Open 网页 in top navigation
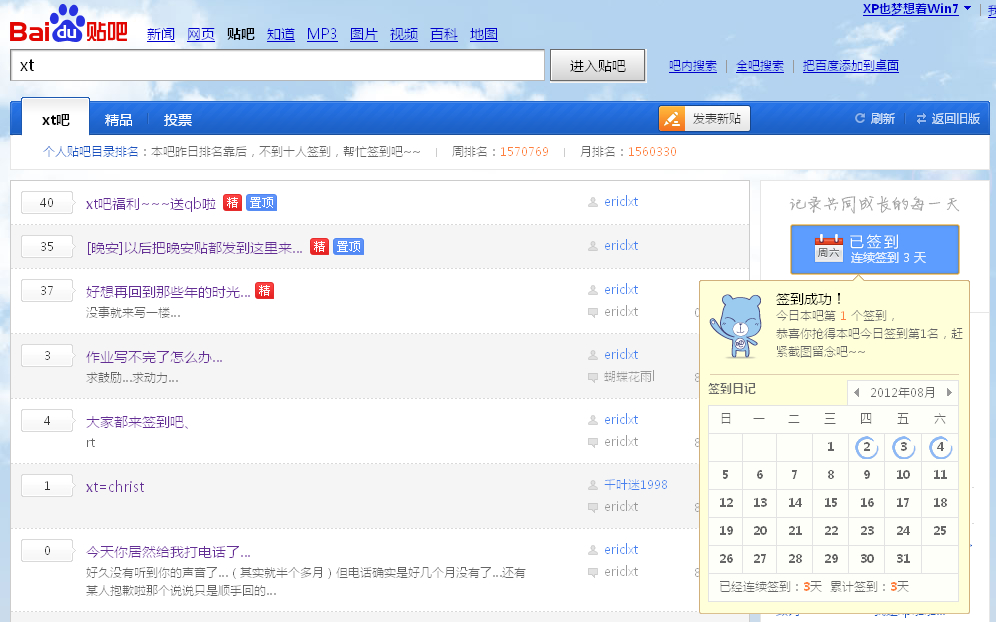 201,34
